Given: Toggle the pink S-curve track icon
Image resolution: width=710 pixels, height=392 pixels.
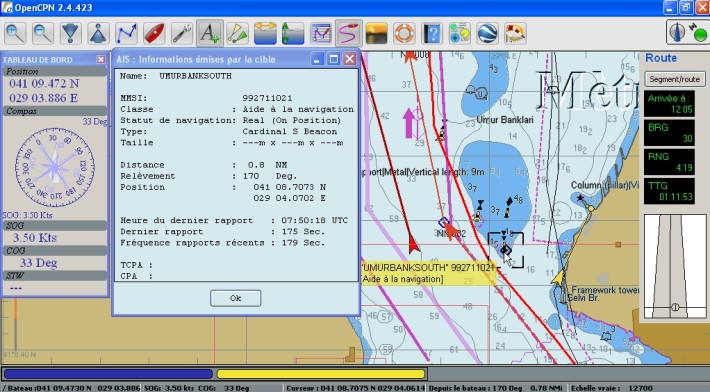Looking at the screenshot, I should click(x=348, y=33).
